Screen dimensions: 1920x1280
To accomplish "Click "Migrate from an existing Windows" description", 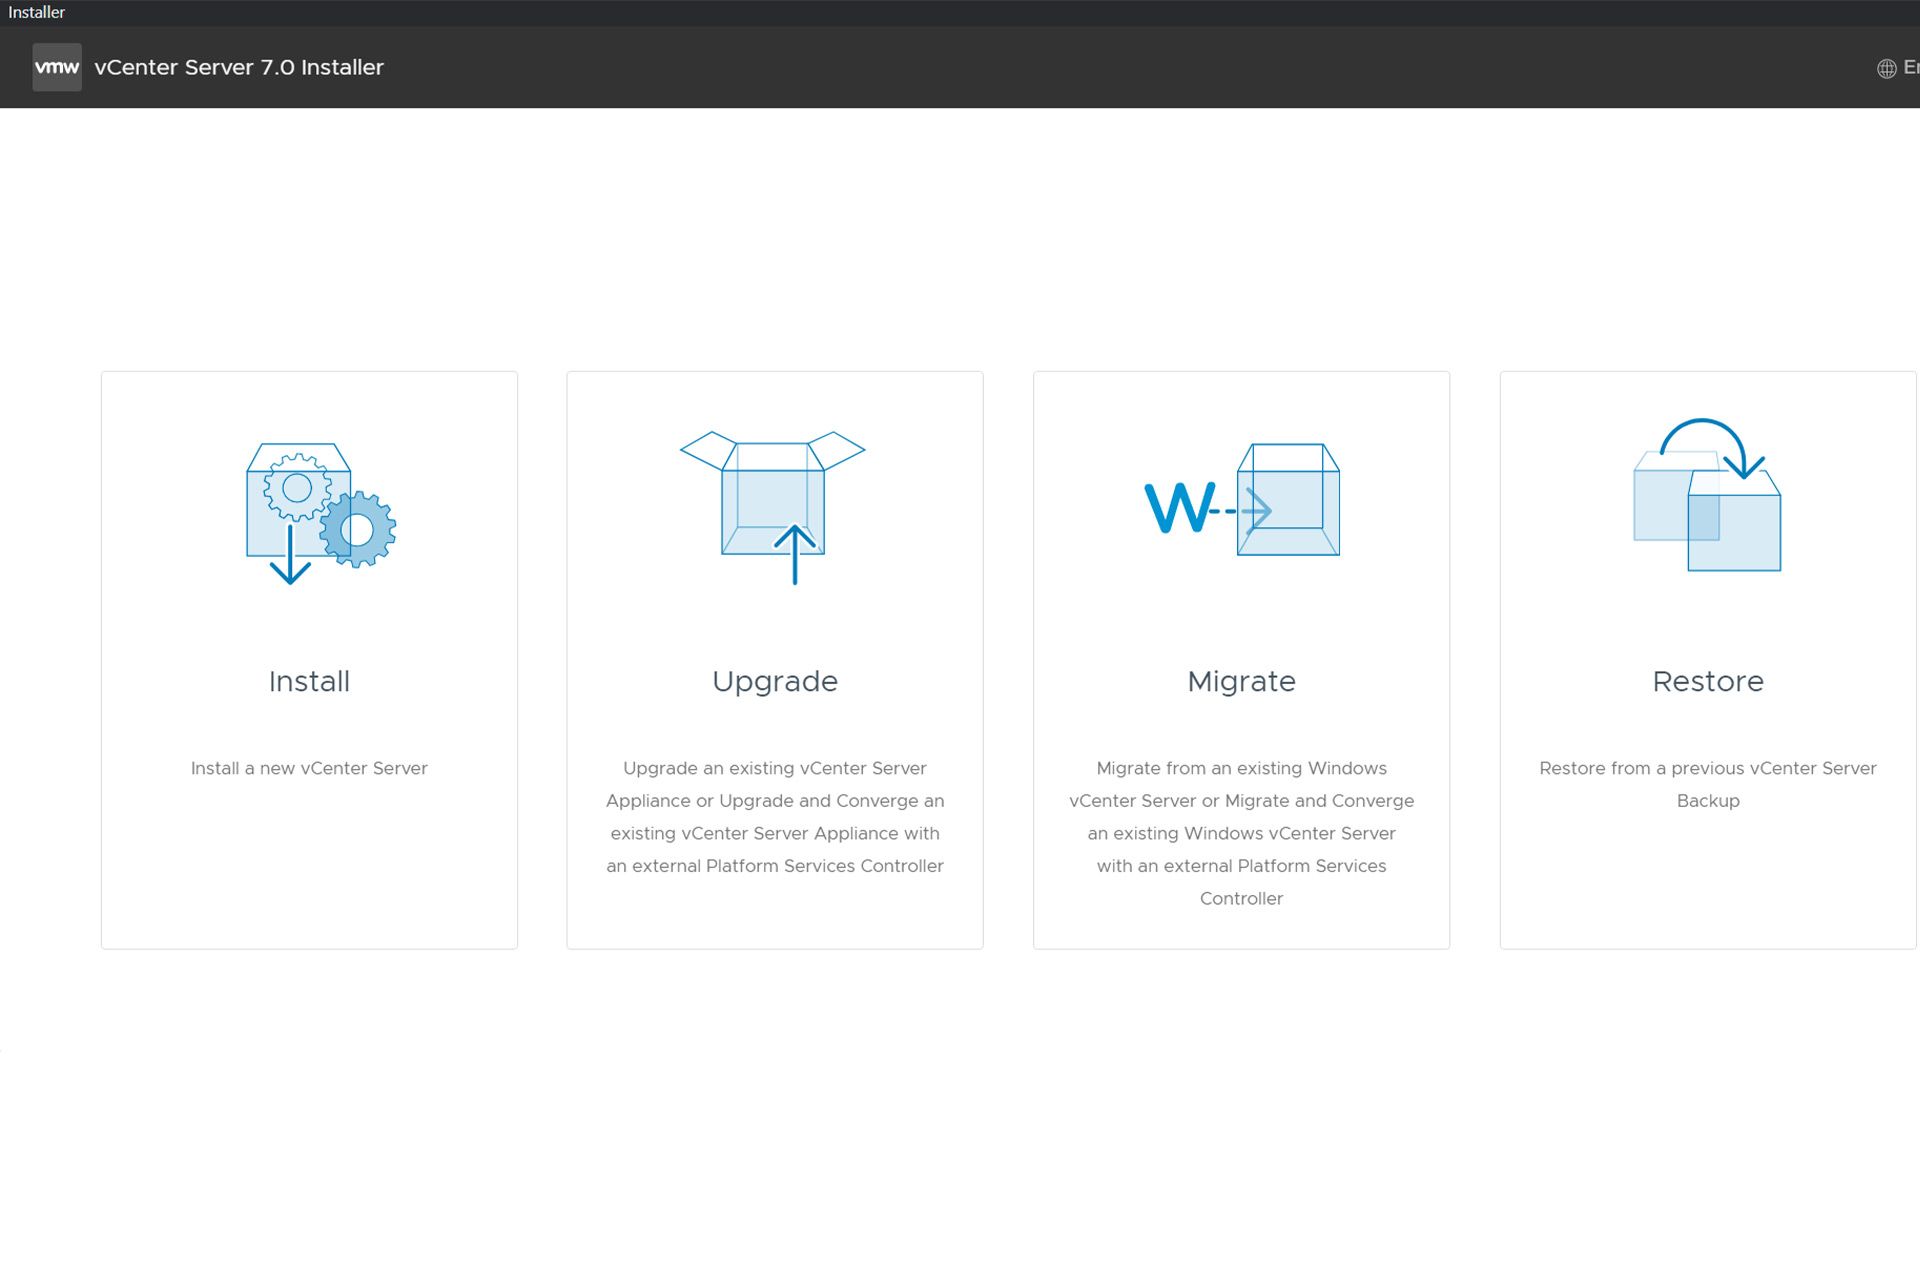I will [x=1241, y=833].
